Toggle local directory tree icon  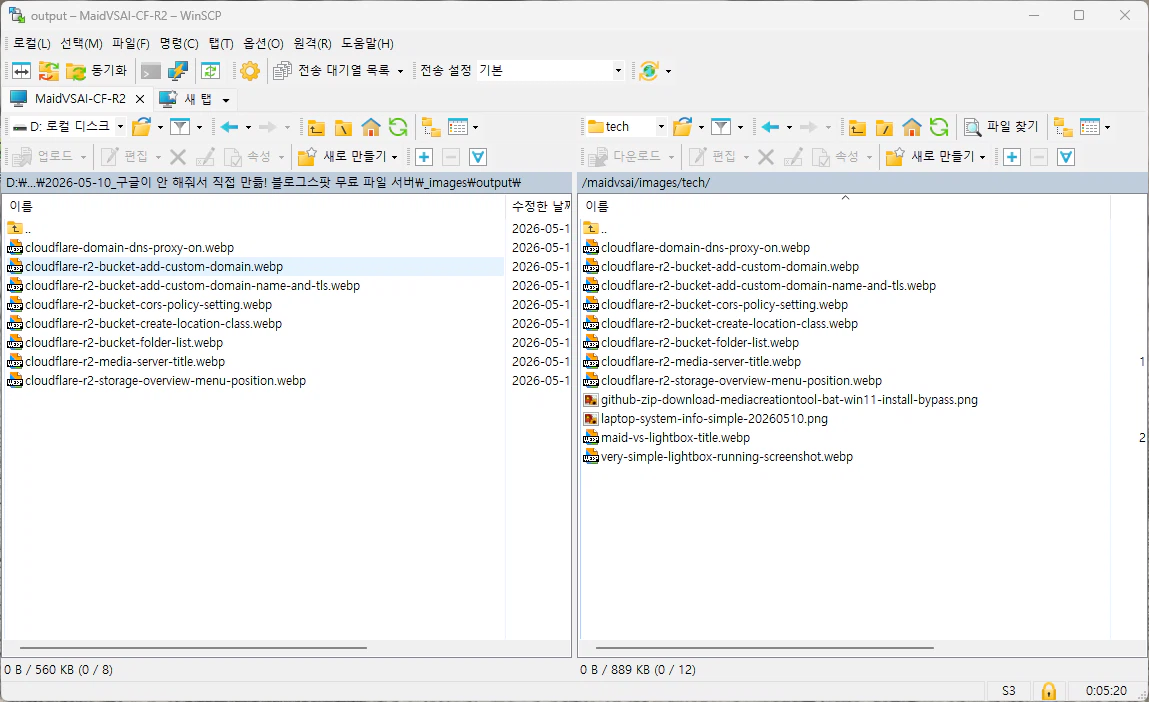tap(431, 128)
